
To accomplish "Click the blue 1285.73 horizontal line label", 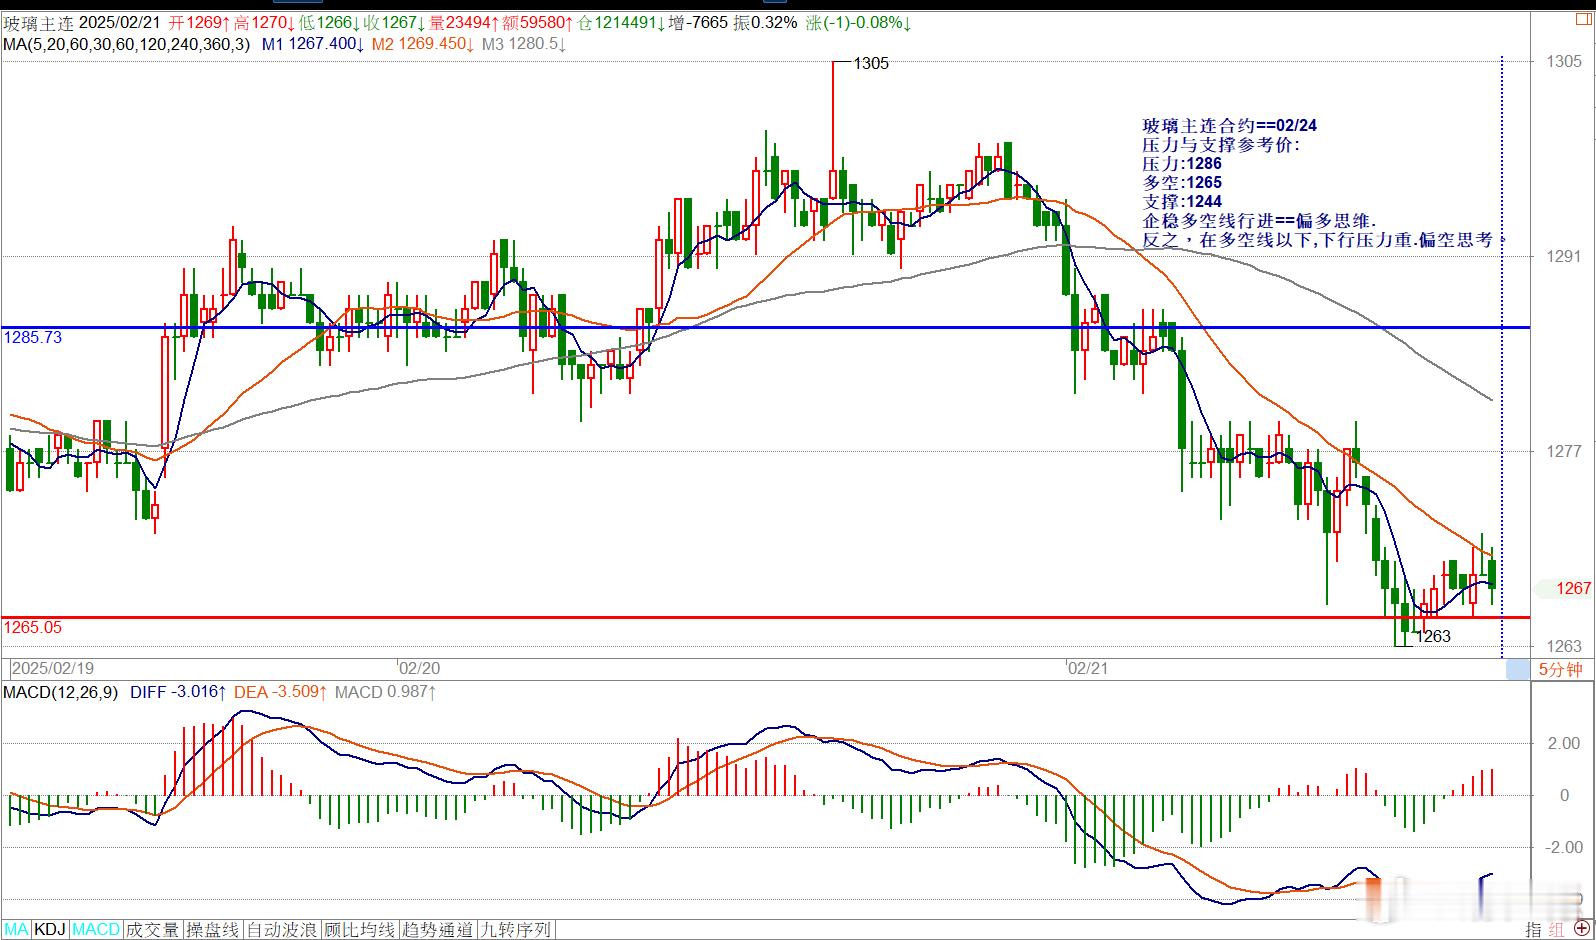I will click(32, 338).
